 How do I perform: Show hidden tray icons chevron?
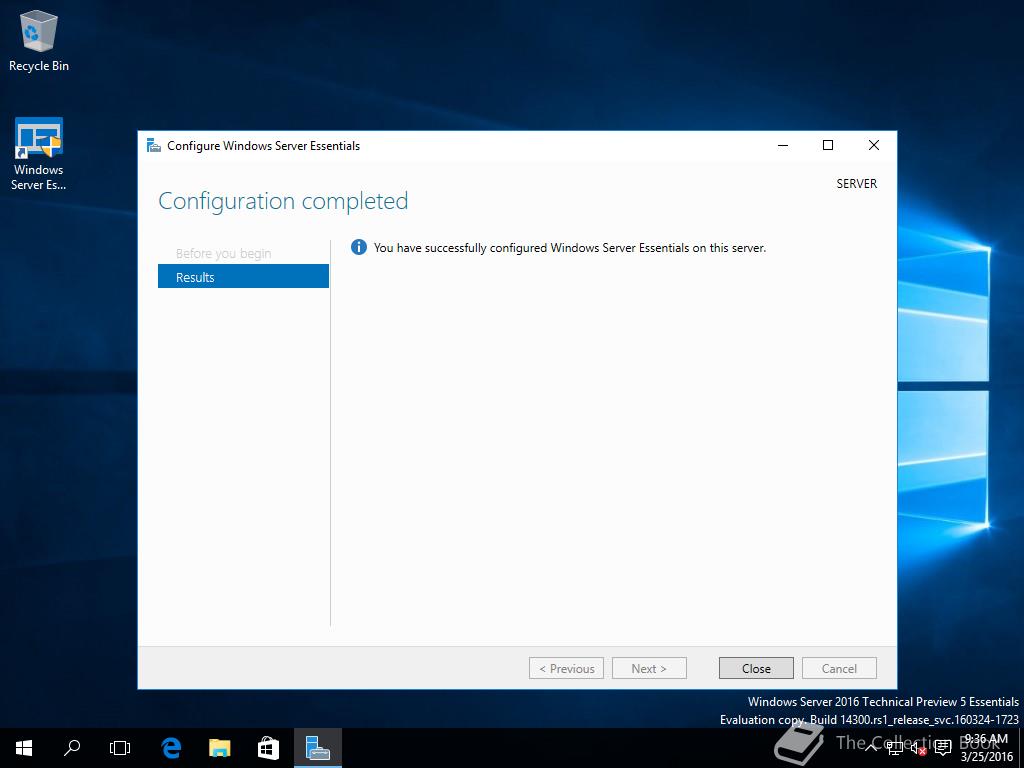(871, 748)
